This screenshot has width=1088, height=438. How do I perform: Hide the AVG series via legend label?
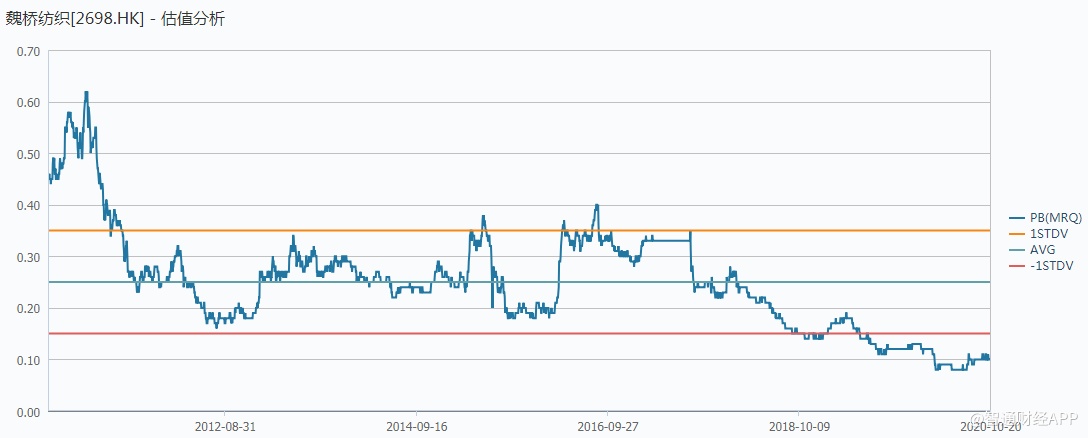tap(1041, 247)
